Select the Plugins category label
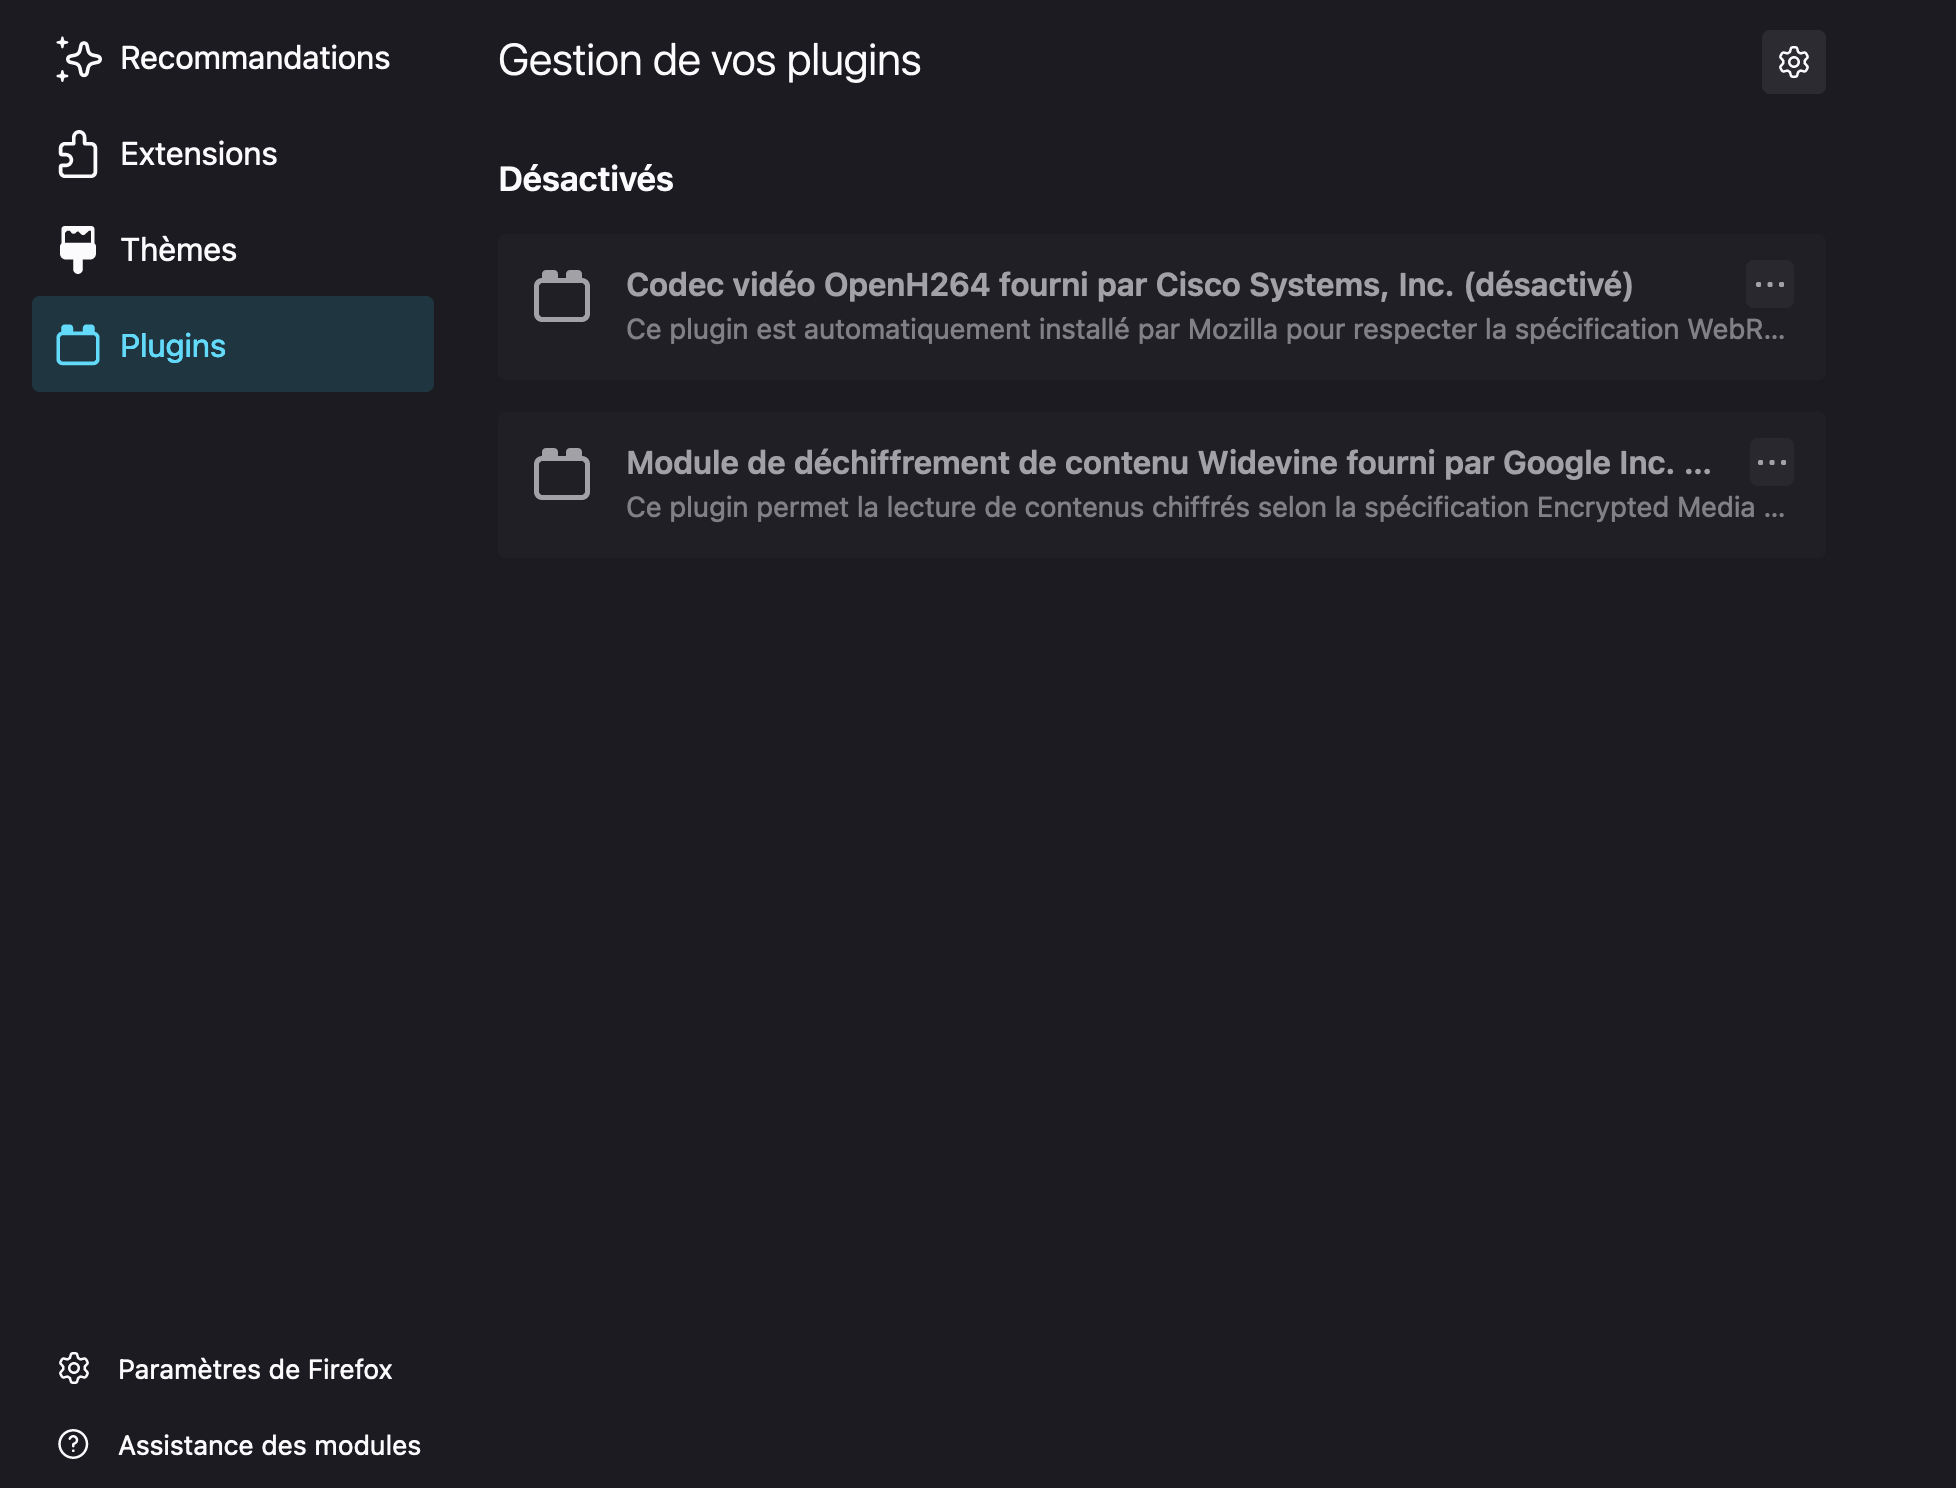Image resolution: width=1956 pixels, height=1488 pixels. [173, 346]
